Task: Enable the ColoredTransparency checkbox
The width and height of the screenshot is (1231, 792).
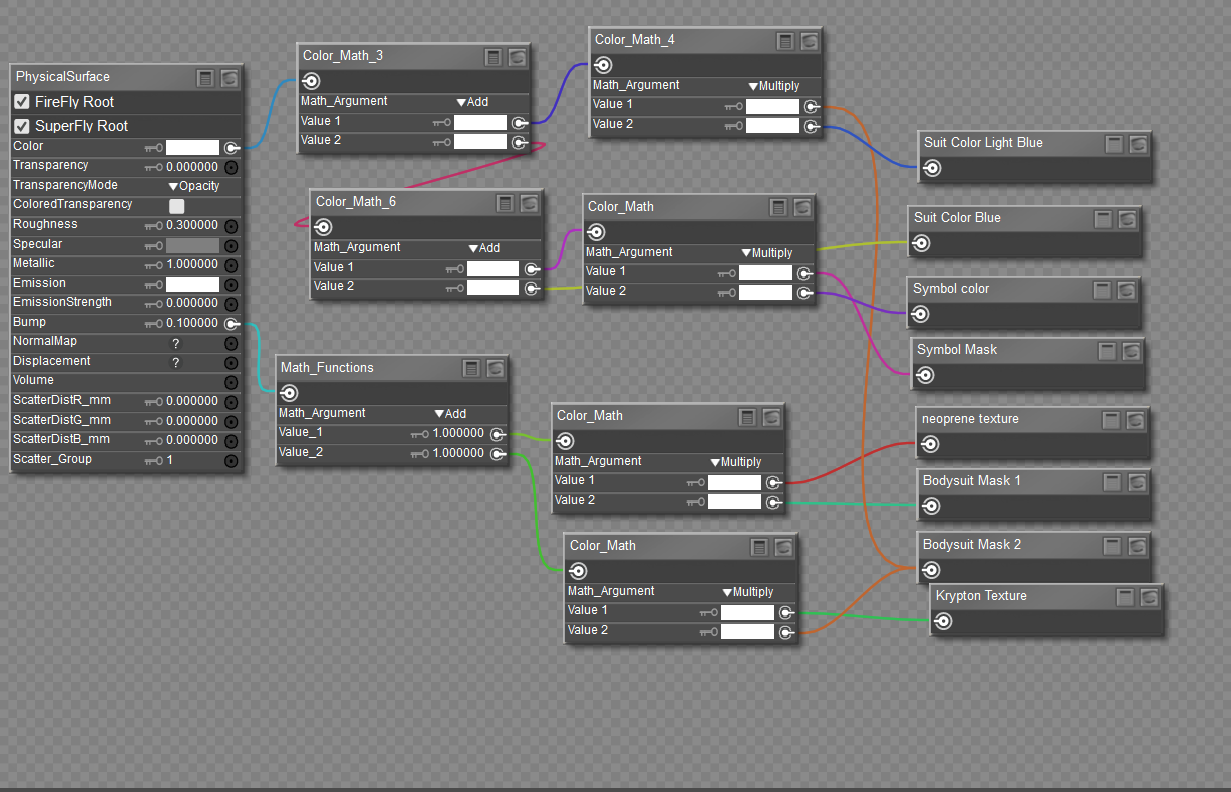Action: 176,206
